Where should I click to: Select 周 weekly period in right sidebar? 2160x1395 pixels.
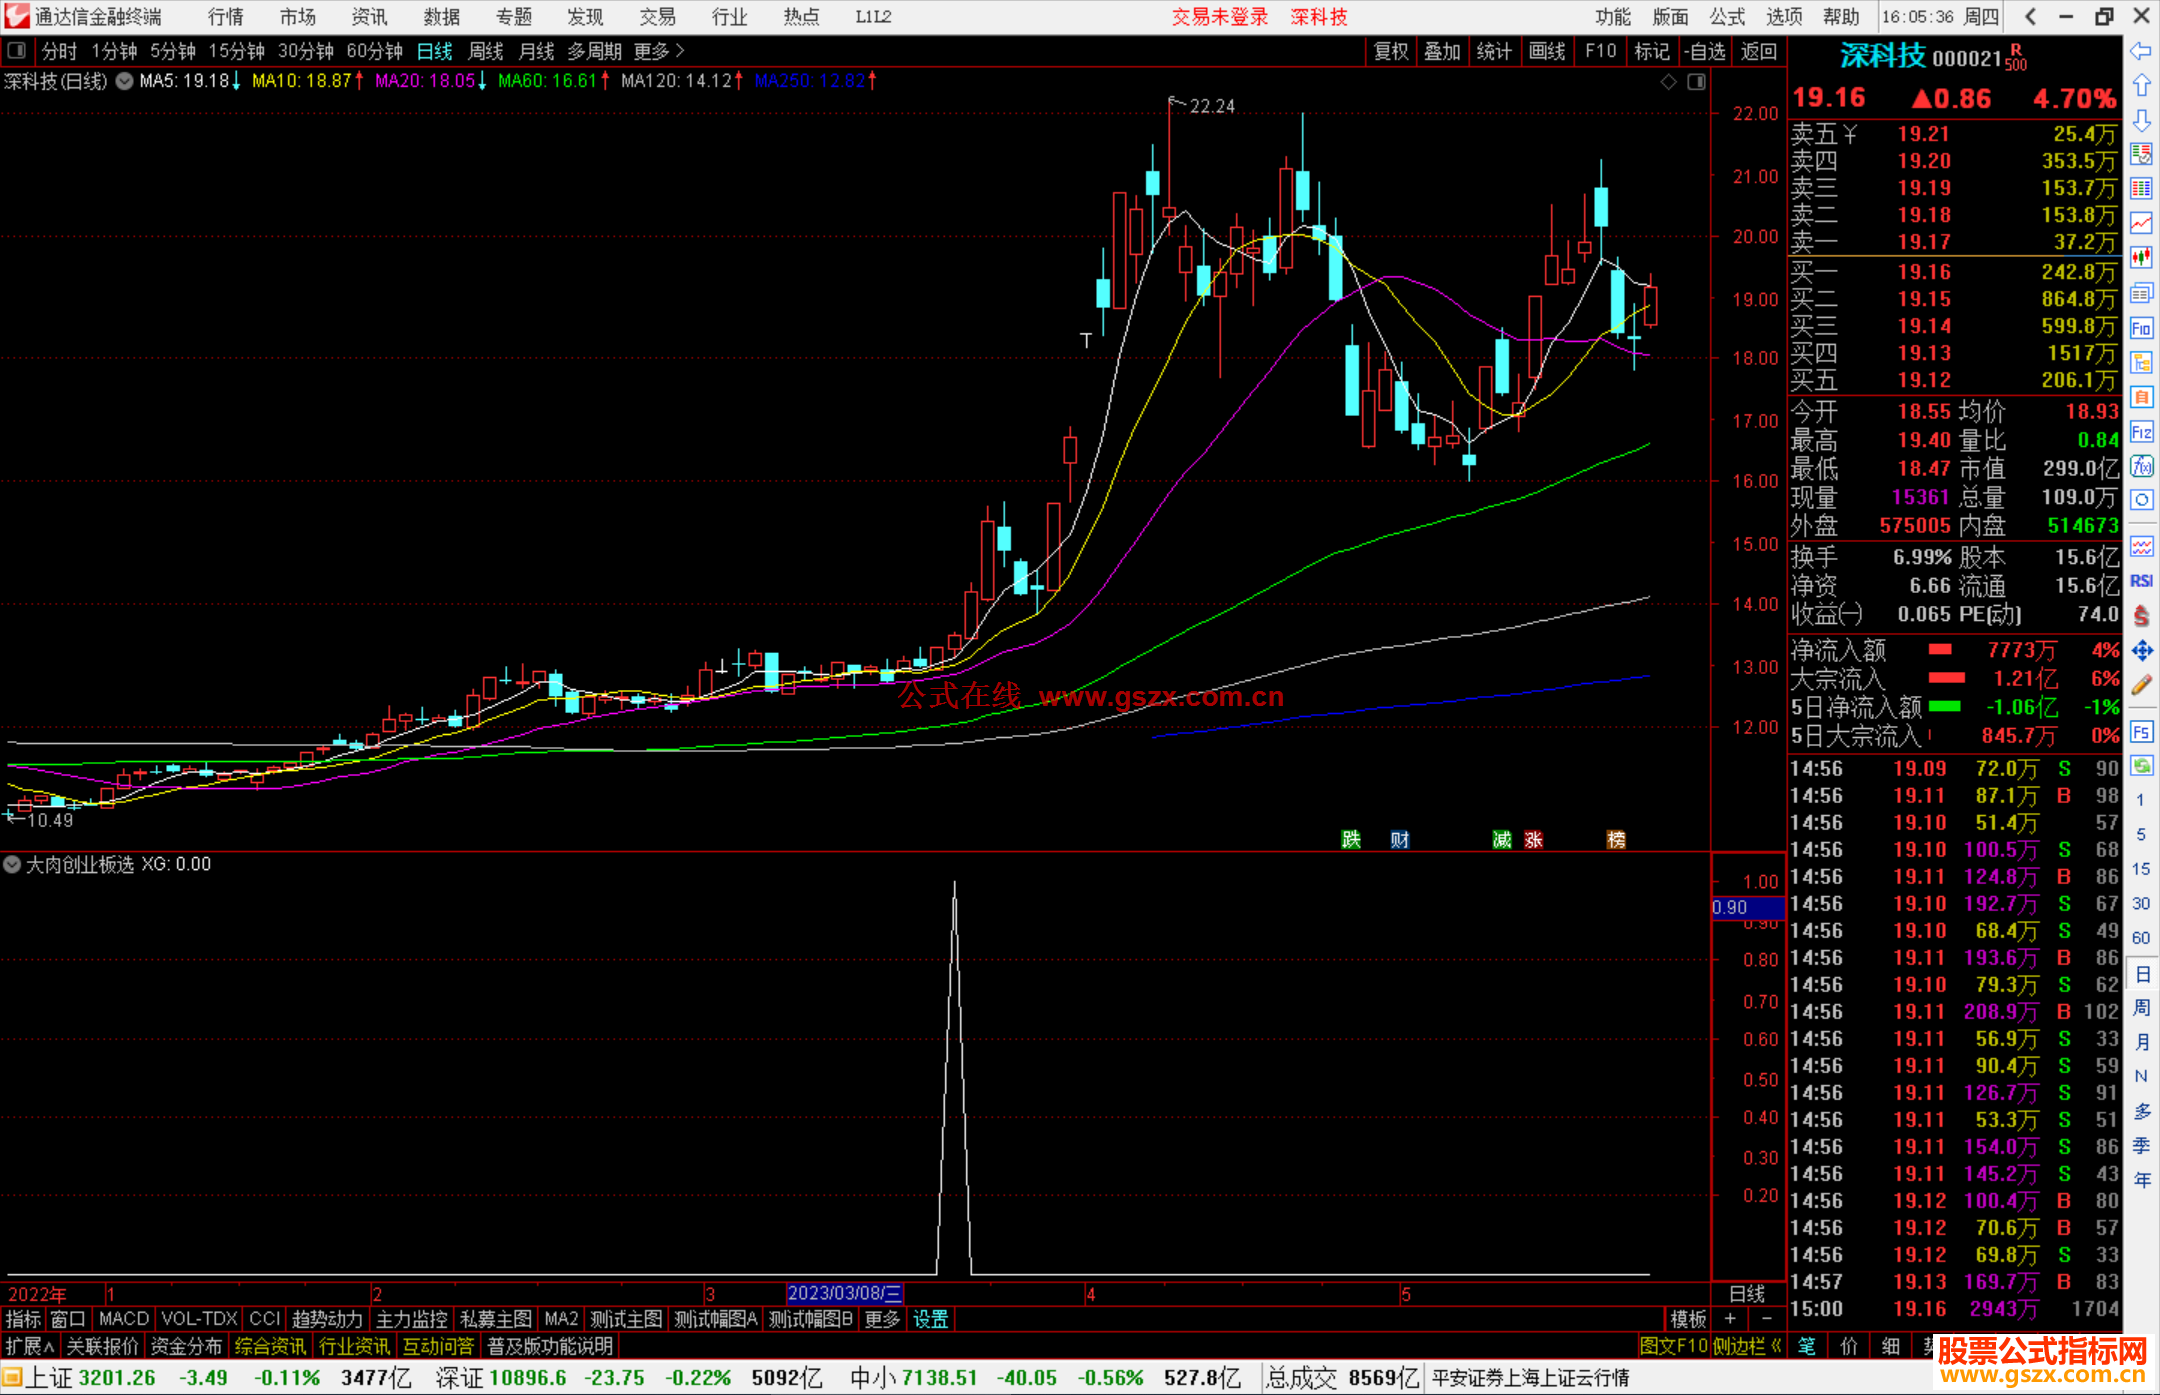click(x=2141, y=1008)
